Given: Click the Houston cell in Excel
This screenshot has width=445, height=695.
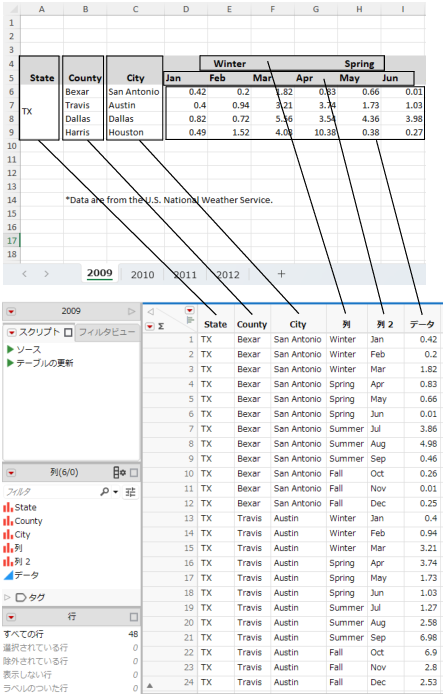Looking at the screenshot, I should pyautogui.click(x=135, y=133).
